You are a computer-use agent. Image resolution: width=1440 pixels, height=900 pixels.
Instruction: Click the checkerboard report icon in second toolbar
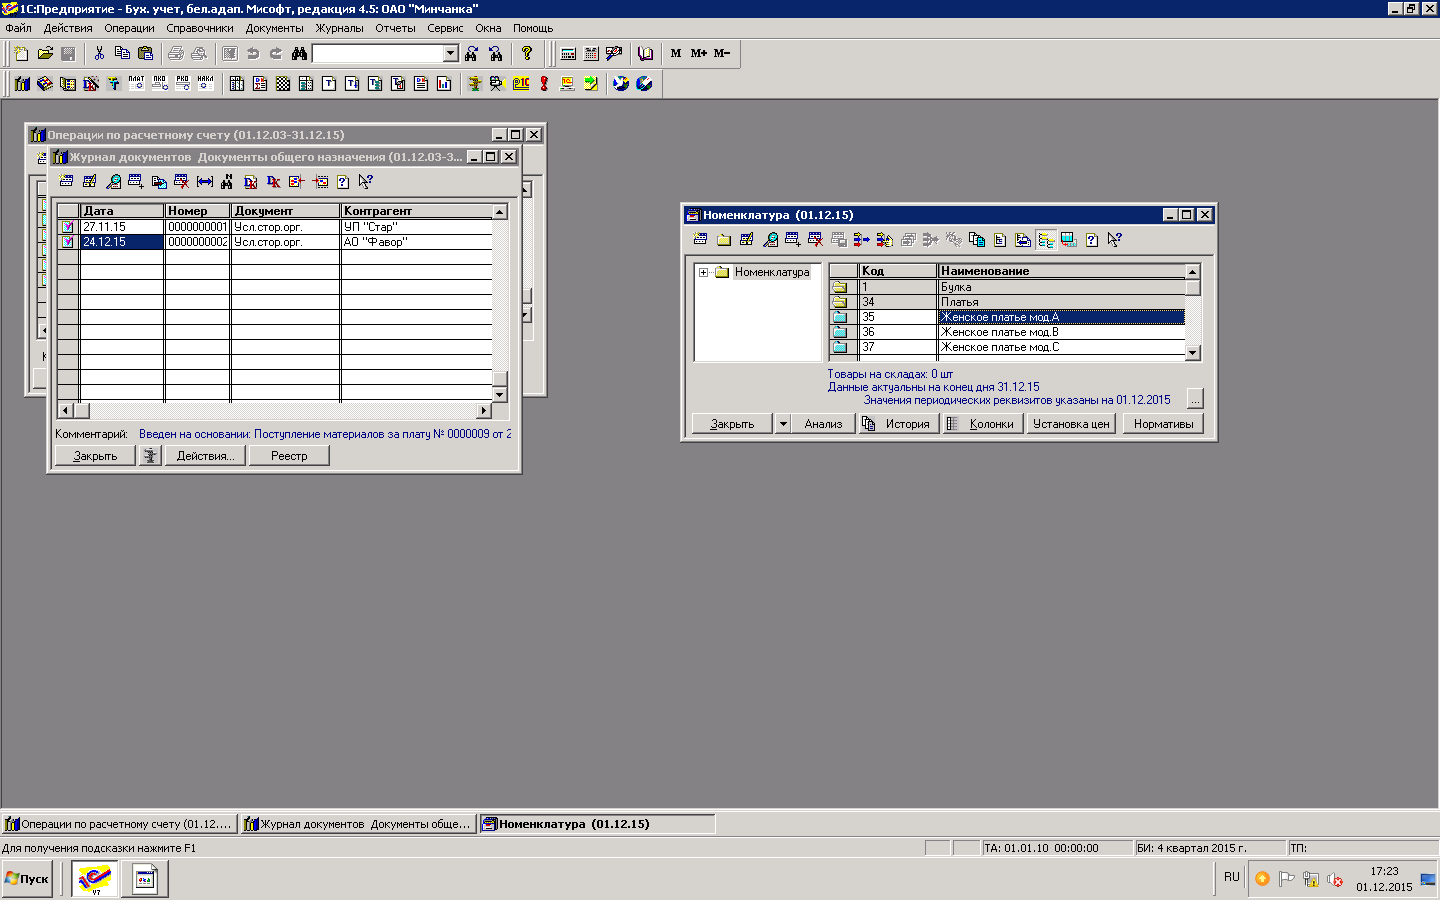[x=283, y=83]
